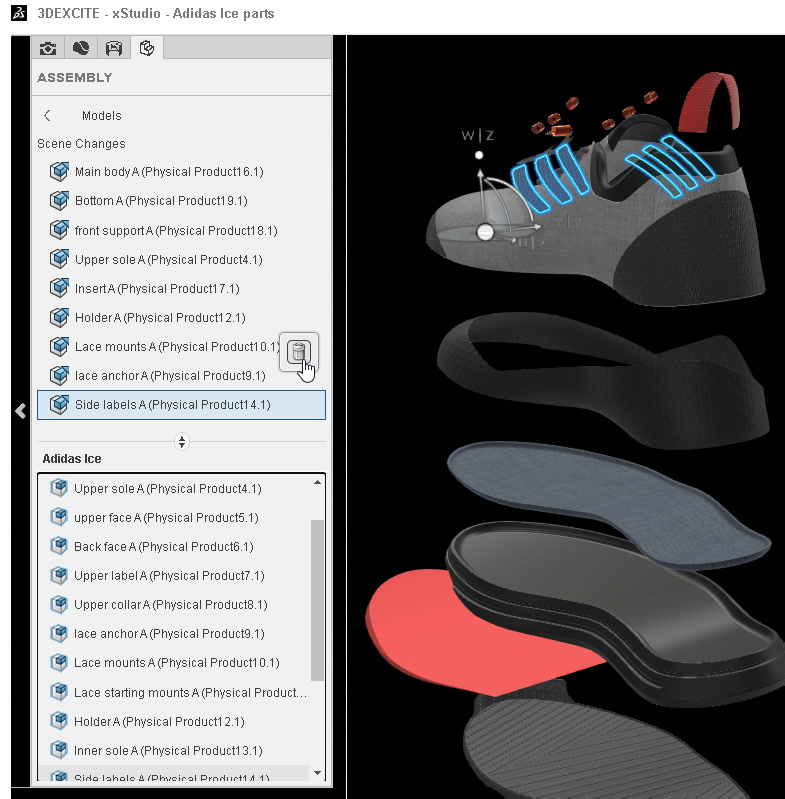Select Inner sole A (Physical Product13.1)
The height and width of the screenshot is (799, 785).
click(174, 751)
